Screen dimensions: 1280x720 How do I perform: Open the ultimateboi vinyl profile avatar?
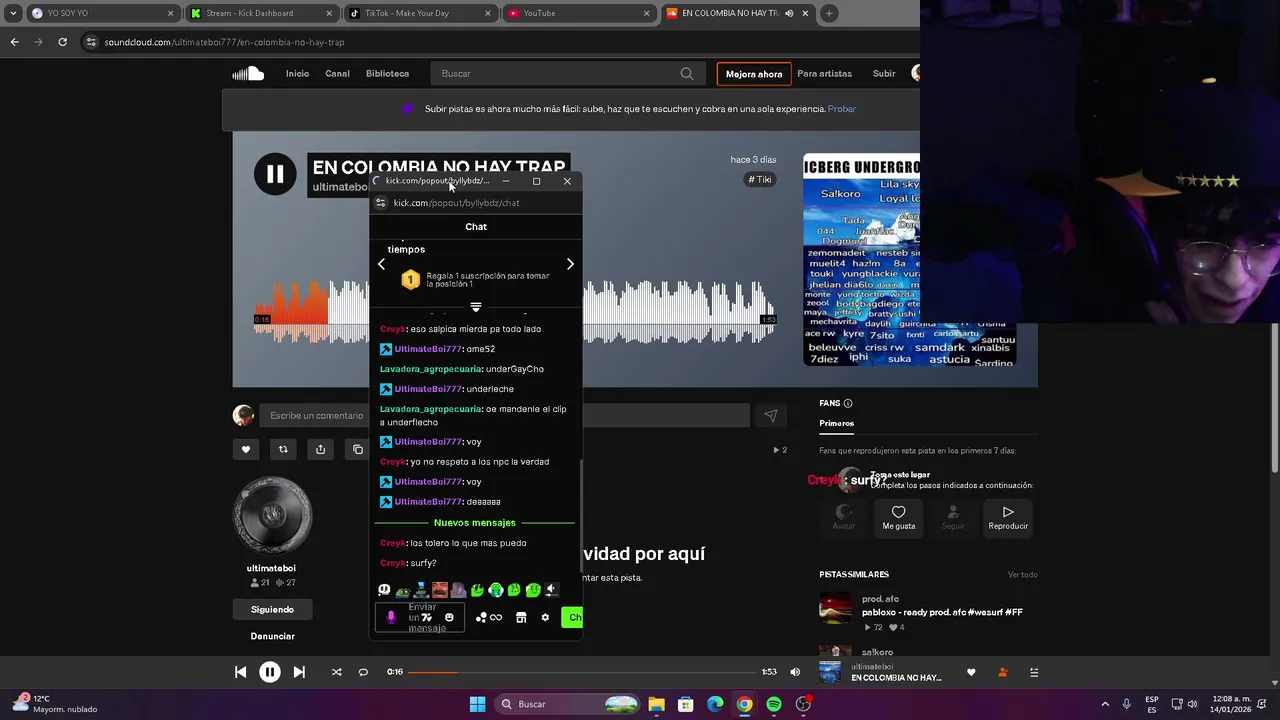tap(272, 515)
